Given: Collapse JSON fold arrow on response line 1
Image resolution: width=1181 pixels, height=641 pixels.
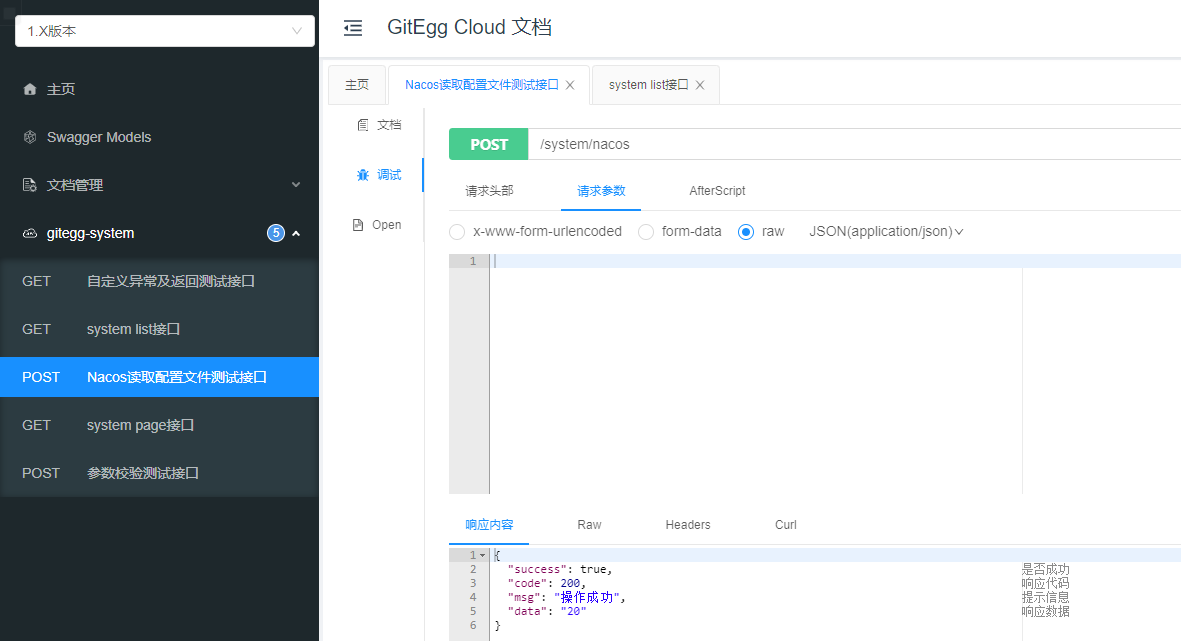Looking at the screenshot, I should 483,555.
